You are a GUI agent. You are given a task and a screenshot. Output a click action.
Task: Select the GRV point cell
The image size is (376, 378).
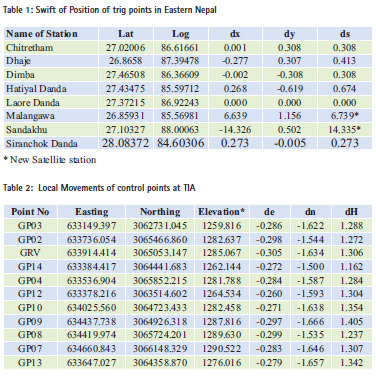(x=30, y=253)
